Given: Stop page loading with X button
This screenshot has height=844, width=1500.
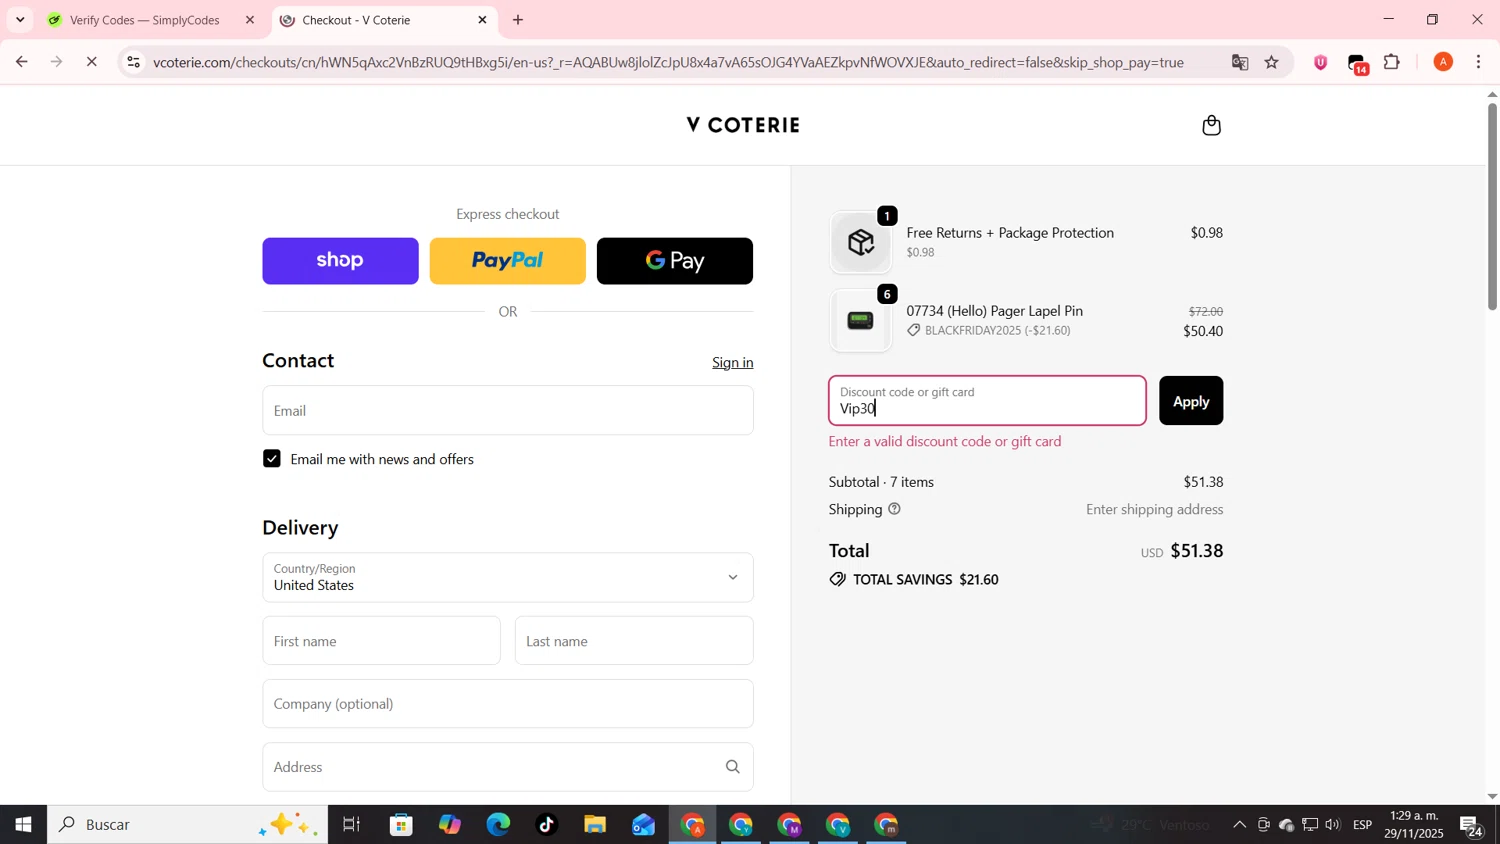Looking at the screenshot, I should (91, 62).
